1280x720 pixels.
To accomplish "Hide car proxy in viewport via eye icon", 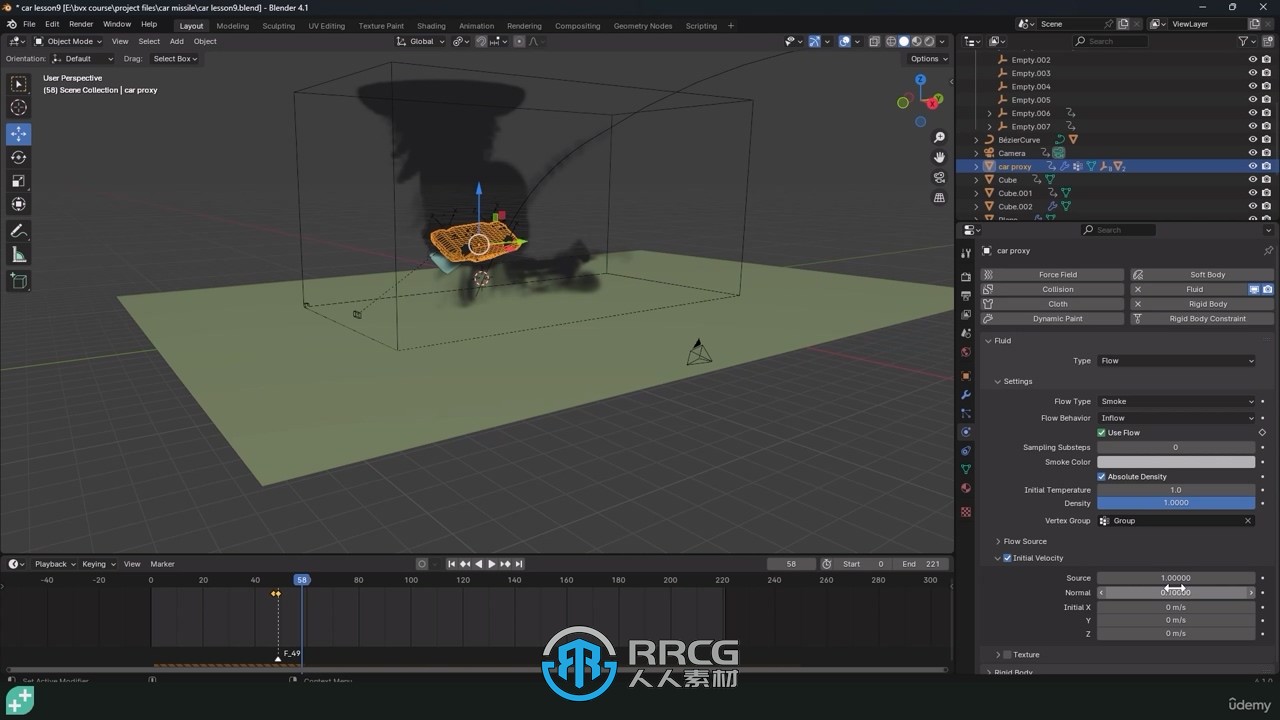I will 1252,167.
